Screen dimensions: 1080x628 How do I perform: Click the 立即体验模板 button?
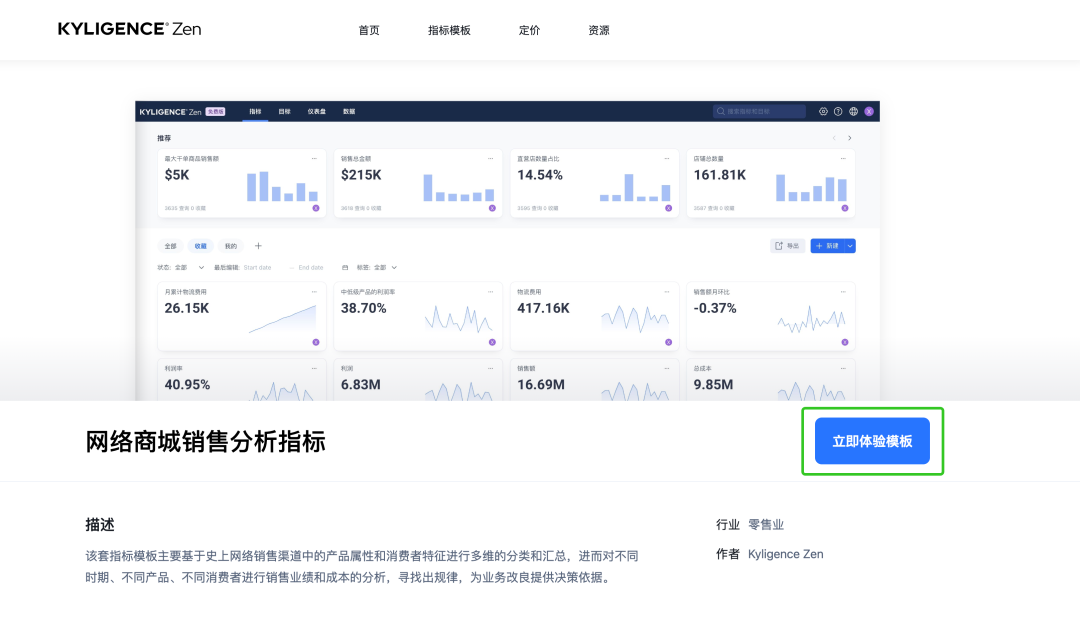(872, 441)
